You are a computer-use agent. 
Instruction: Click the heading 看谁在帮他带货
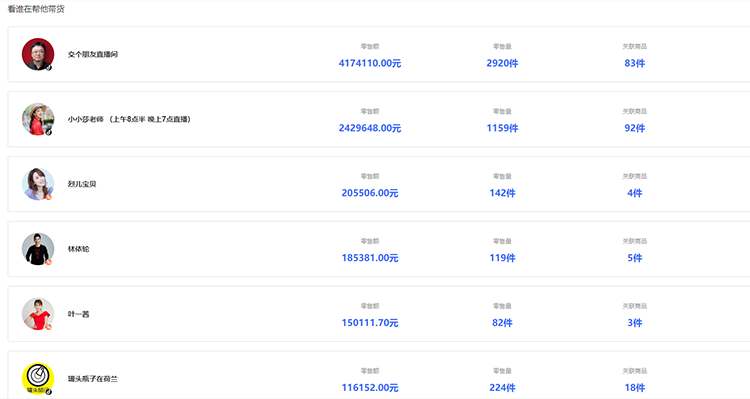[36, 9]
